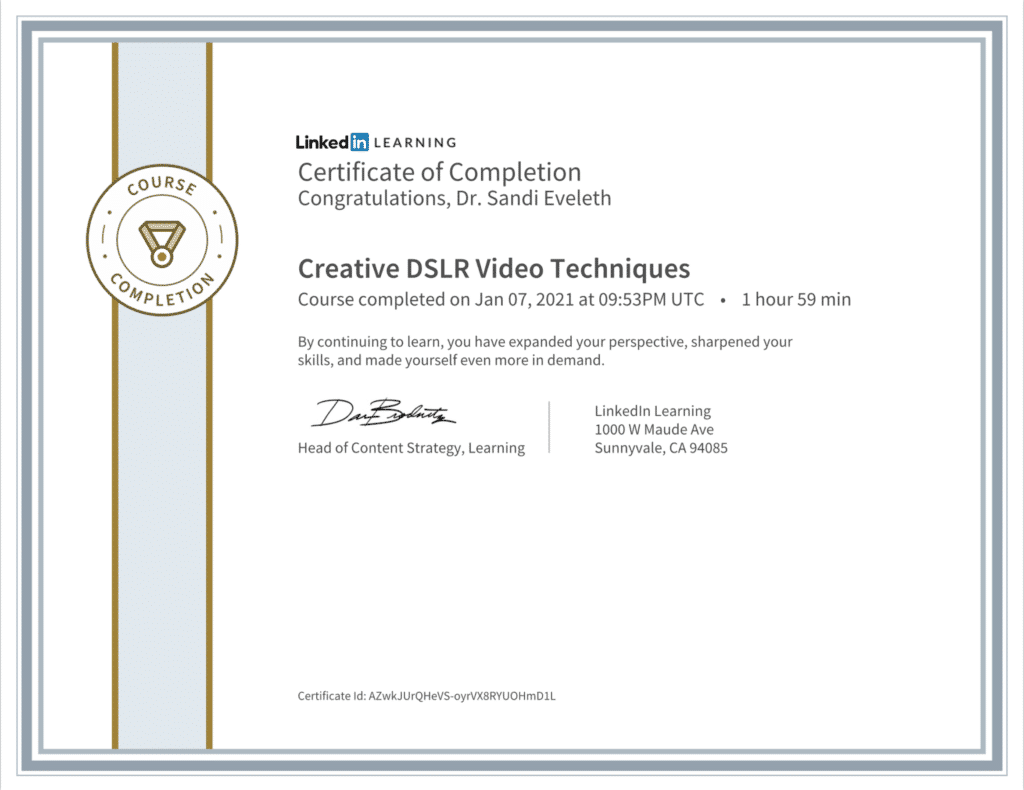Click the vertical divider beside the signature
Screen dimensions: 1024x790
coord(548,425)
